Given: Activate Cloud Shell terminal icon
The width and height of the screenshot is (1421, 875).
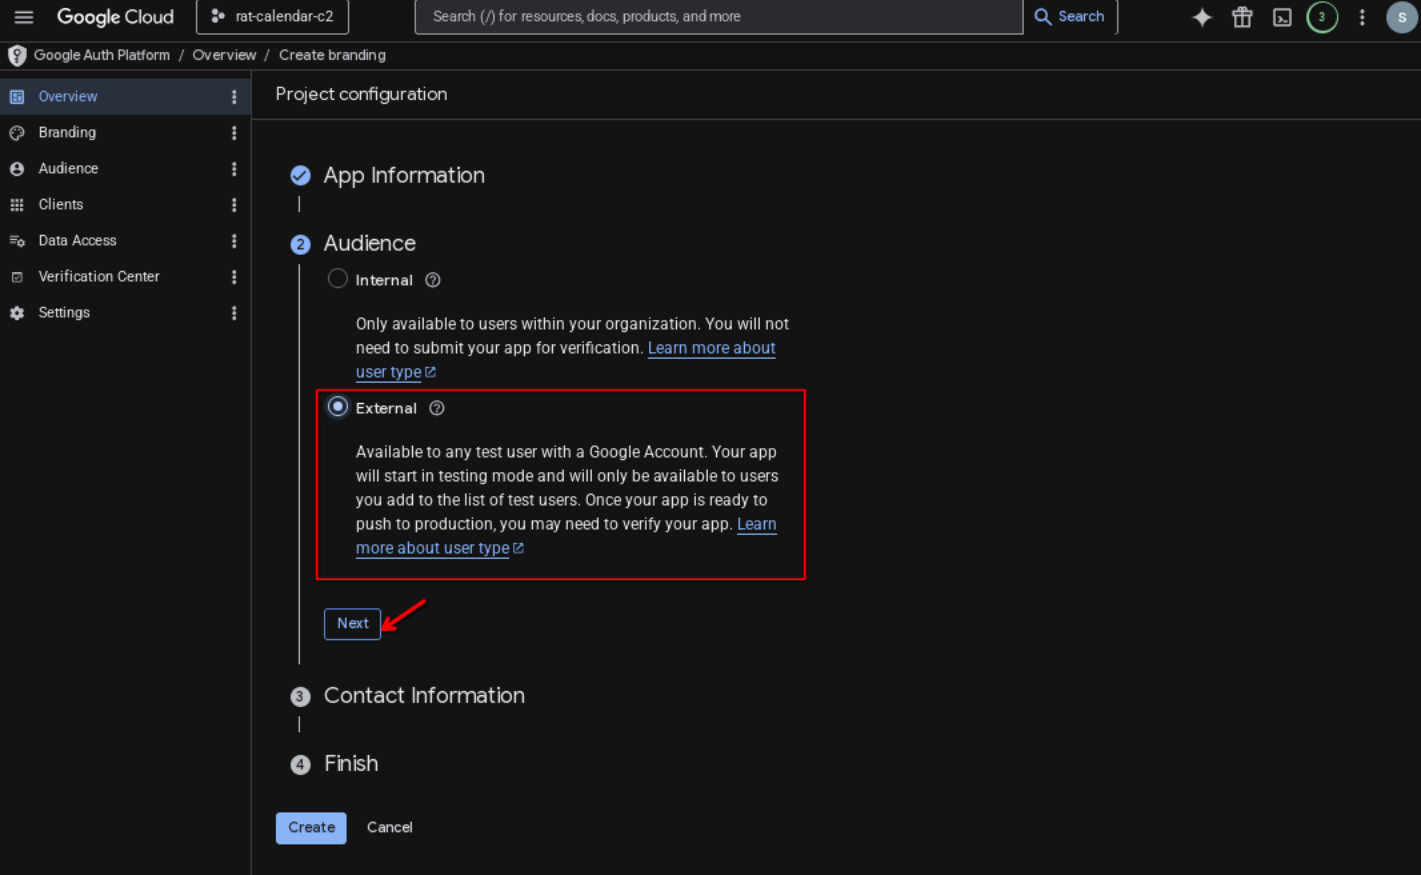Looking at the screenshot, I should [x=1282, y=17].
